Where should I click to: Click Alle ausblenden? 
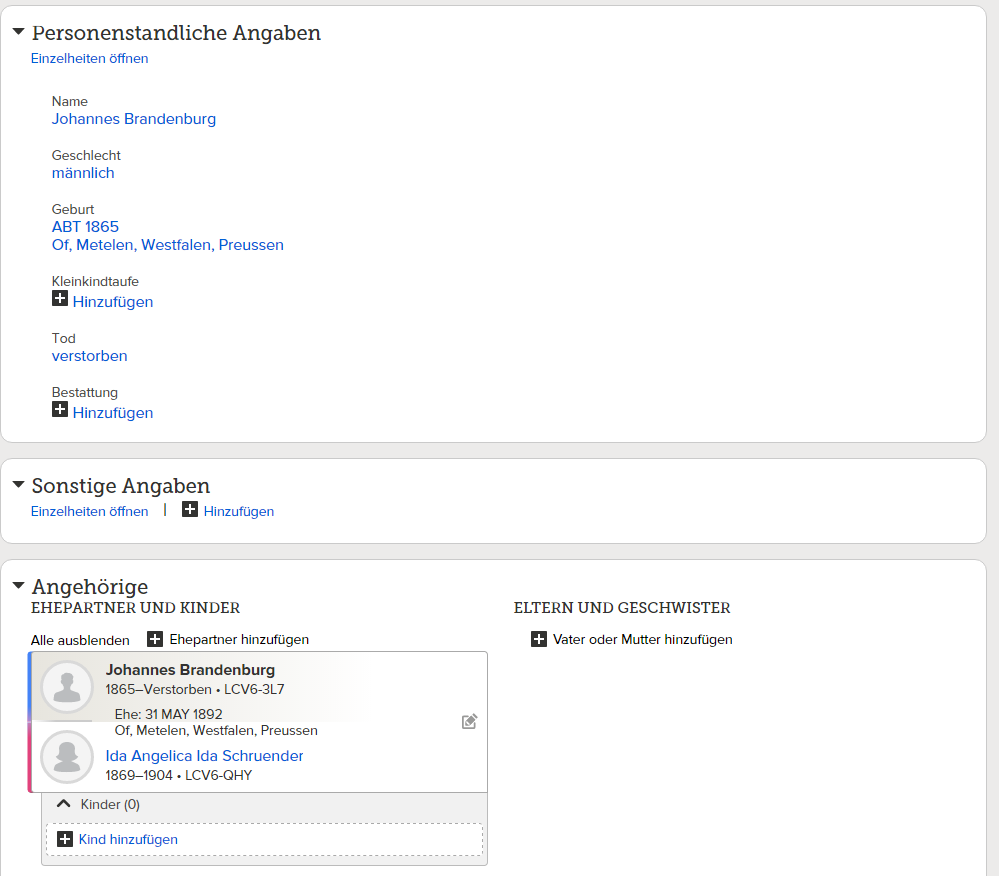click(x=80, y=640)
